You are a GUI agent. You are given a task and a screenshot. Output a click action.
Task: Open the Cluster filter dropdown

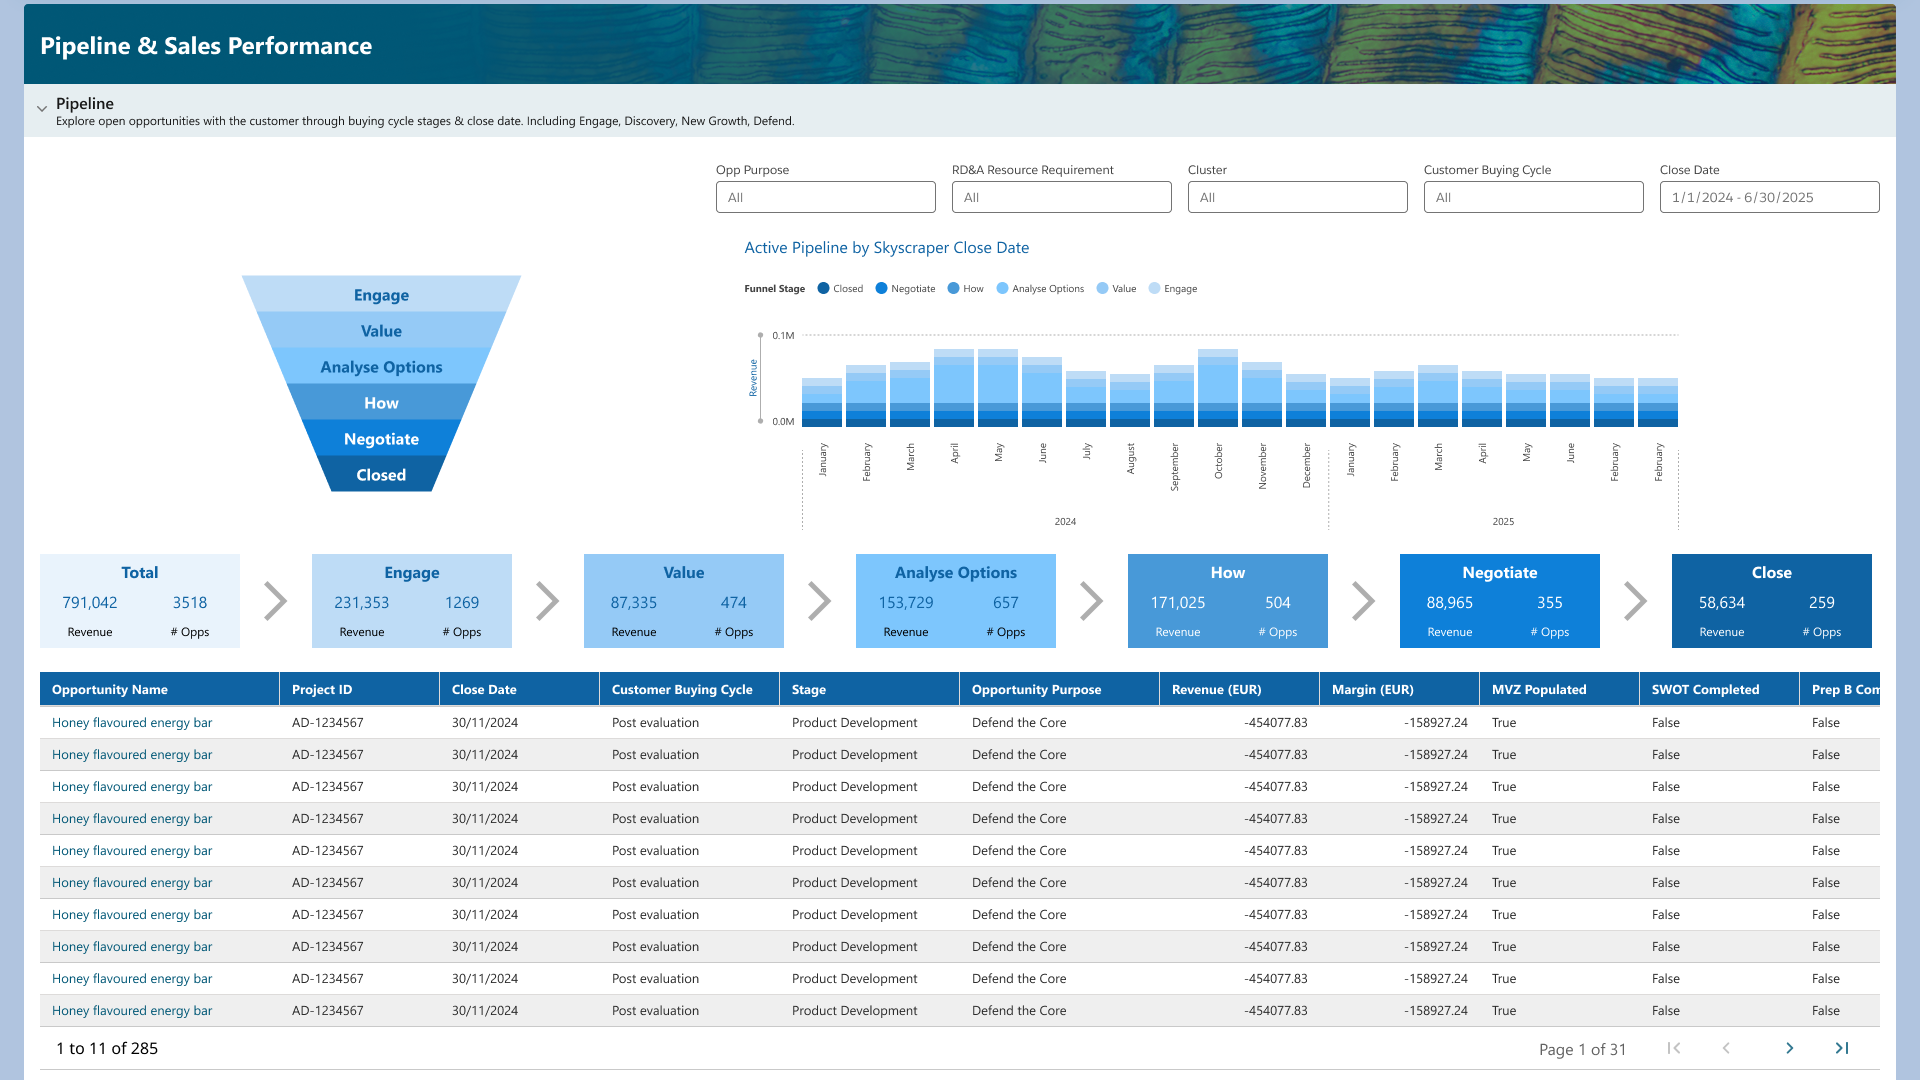[x=1297, y=197]
